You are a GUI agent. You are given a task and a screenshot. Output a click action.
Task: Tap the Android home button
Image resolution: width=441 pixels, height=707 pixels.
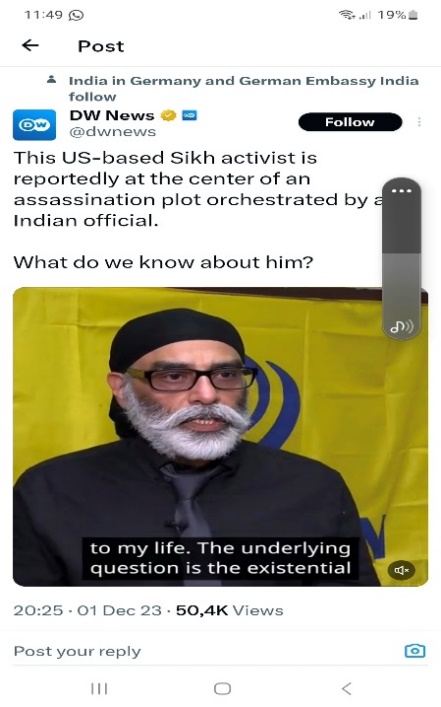tap(222, 688)
